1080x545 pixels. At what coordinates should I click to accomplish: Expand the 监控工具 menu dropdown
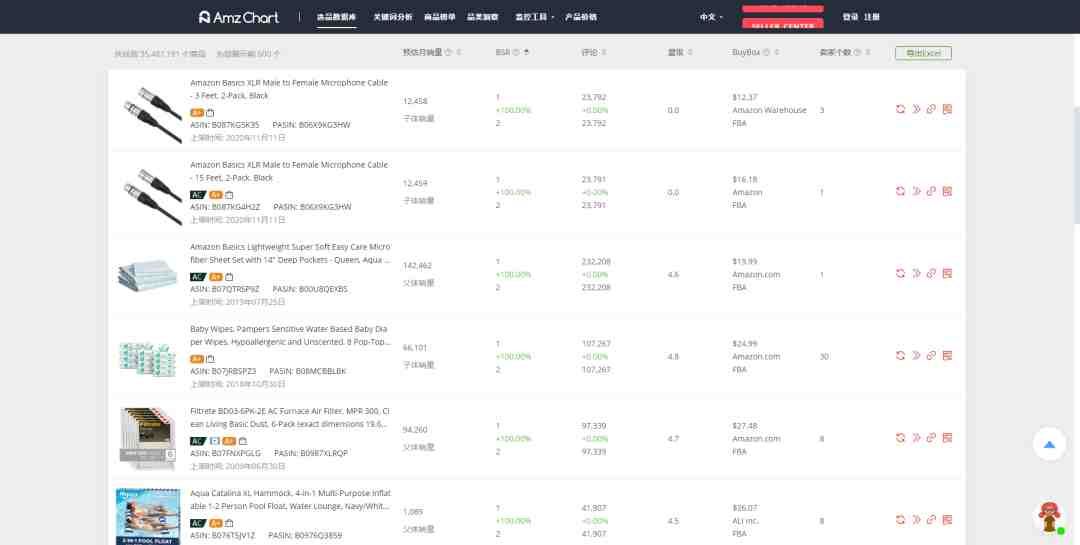534,17
